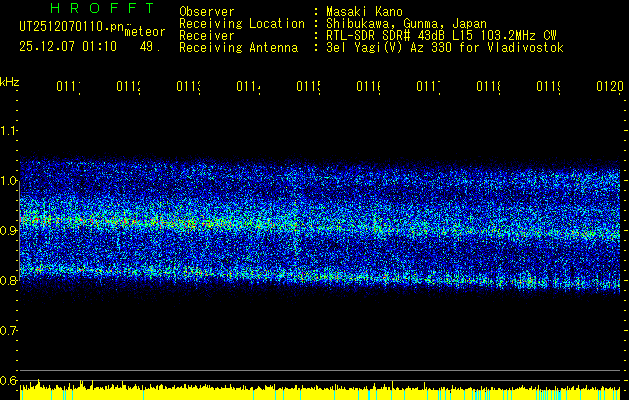Click the 'Observer' field label
This screenshot has width=629, height=400.
click(207, 12)
